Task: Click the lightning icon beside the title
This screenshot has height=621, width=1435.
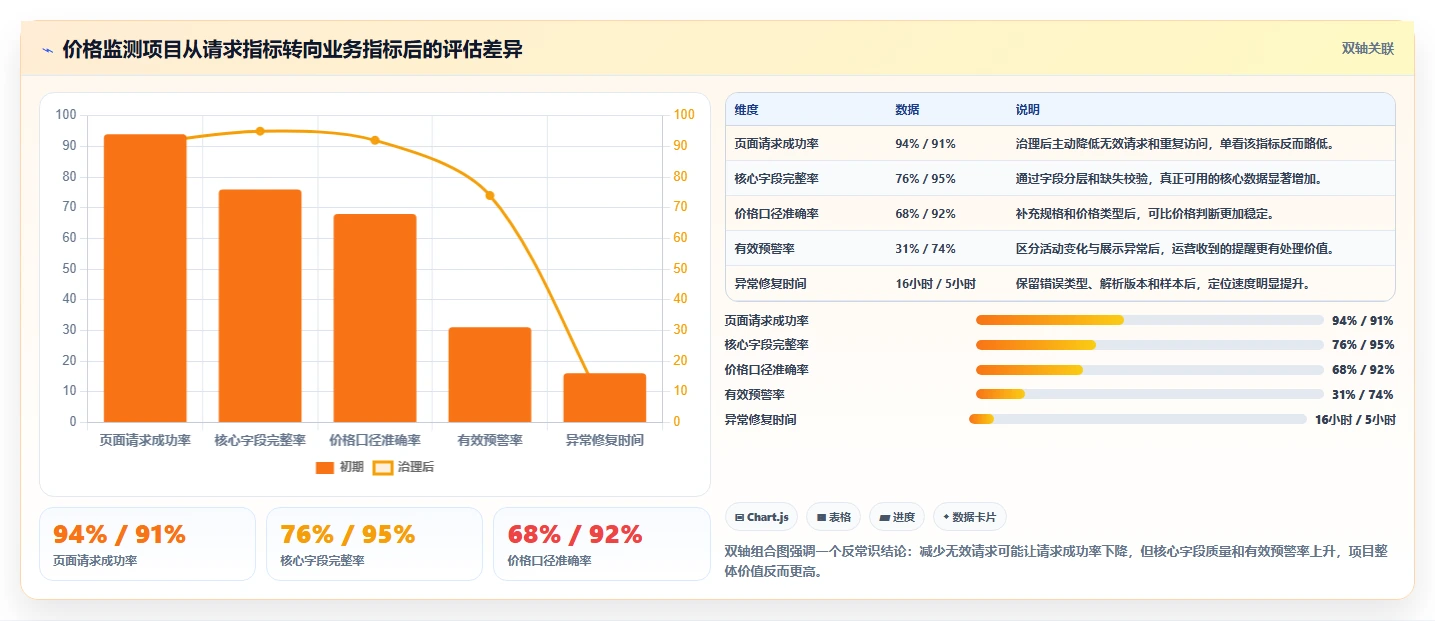Action: (48, 50)
